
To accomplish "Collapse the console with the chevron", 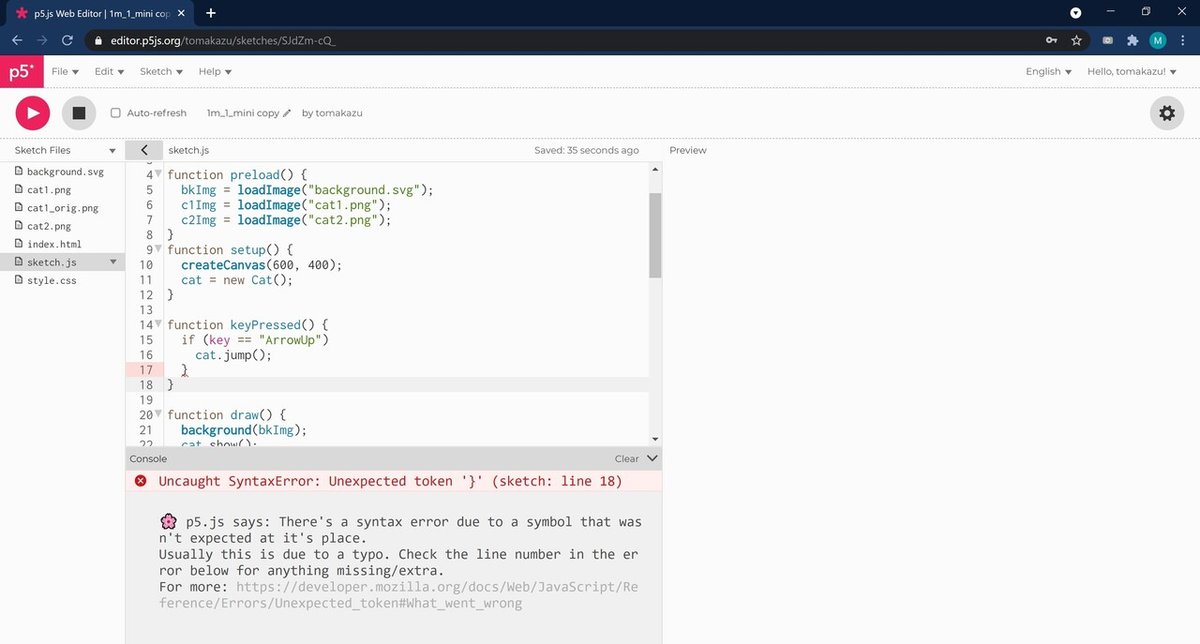I will coord(653,459).
